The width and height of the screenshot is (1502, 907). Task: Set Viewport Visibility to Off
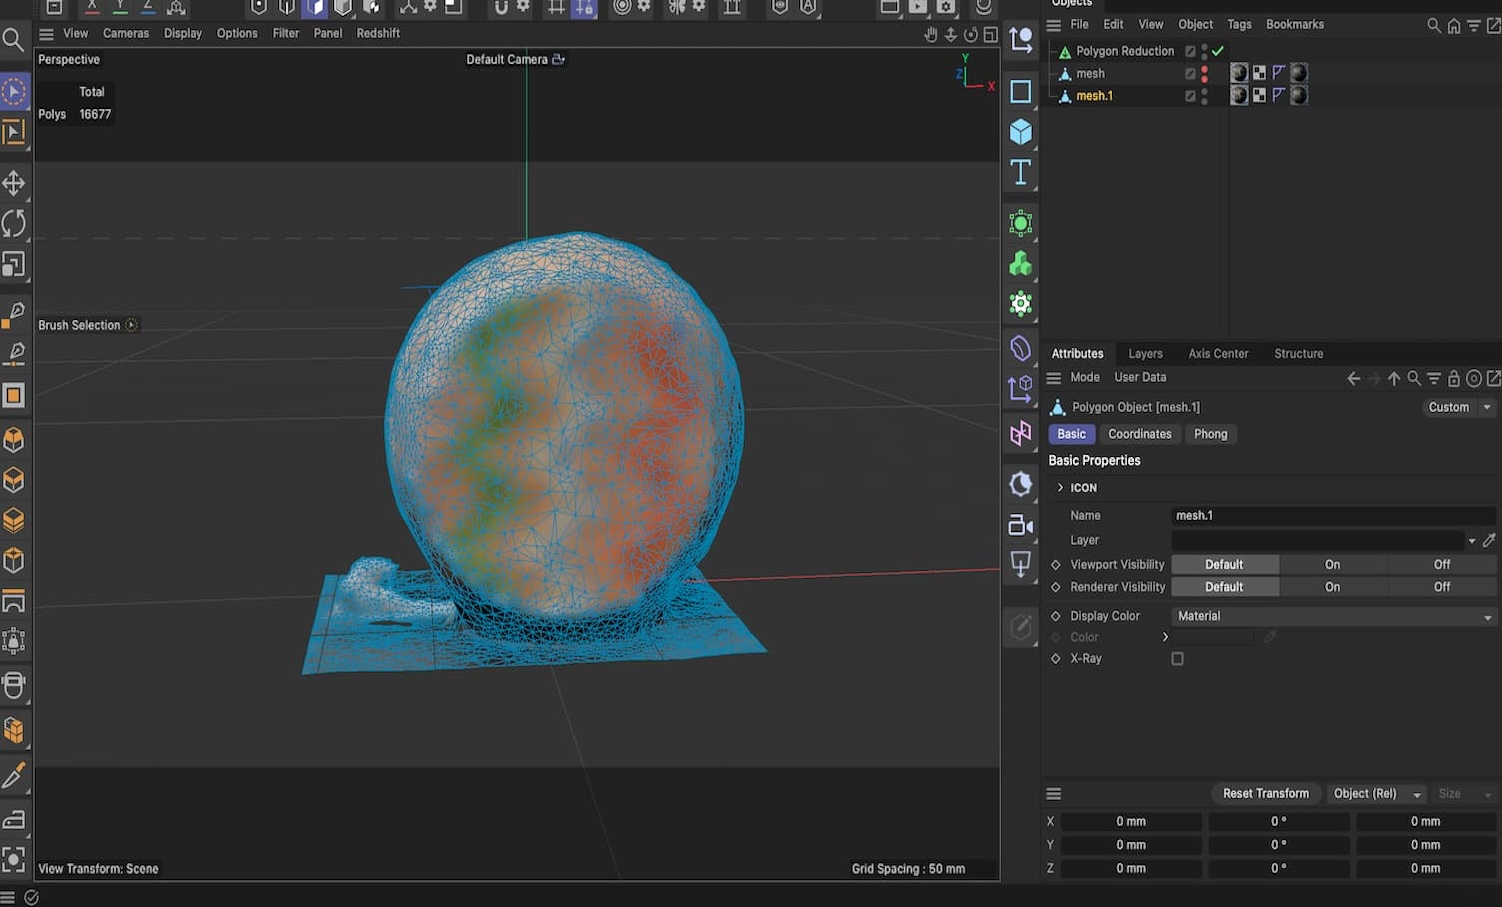tap(1441, 564)
